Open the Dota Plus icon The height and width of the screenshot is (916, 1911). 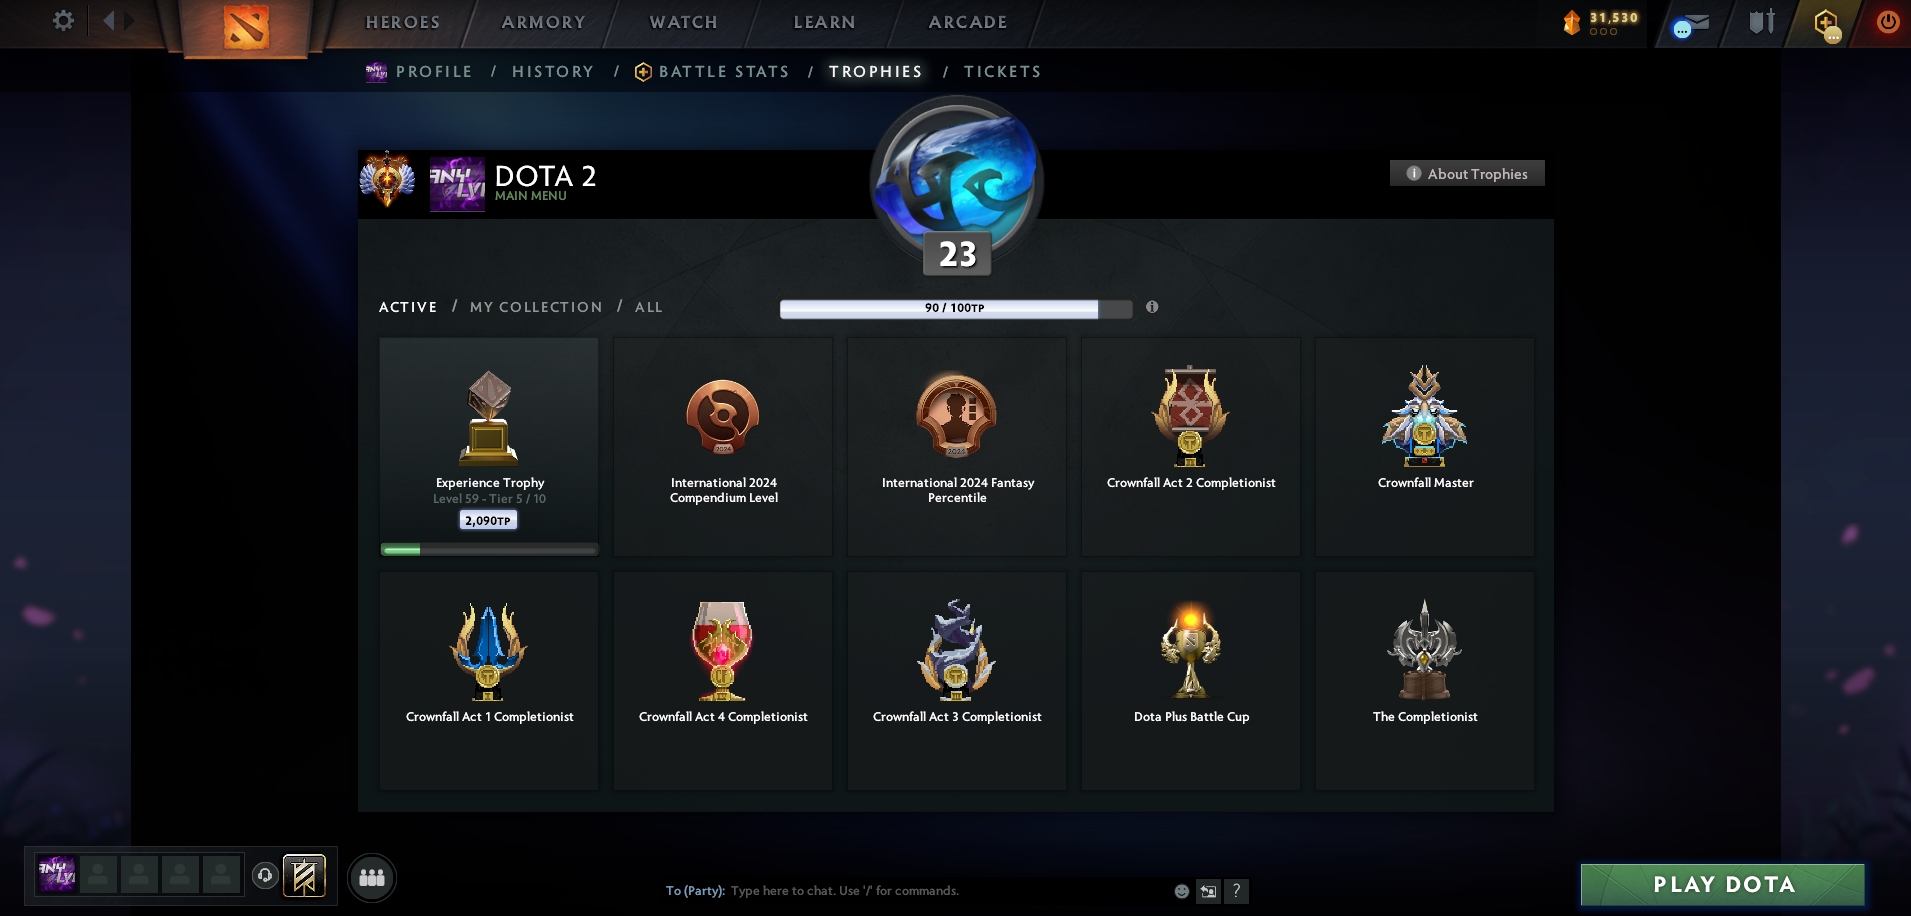[1827, 23]
